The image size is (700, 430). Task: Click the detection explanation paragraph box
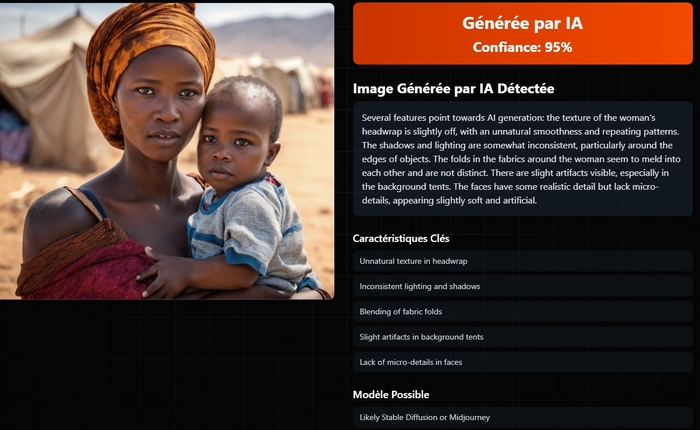pos(522,159)
